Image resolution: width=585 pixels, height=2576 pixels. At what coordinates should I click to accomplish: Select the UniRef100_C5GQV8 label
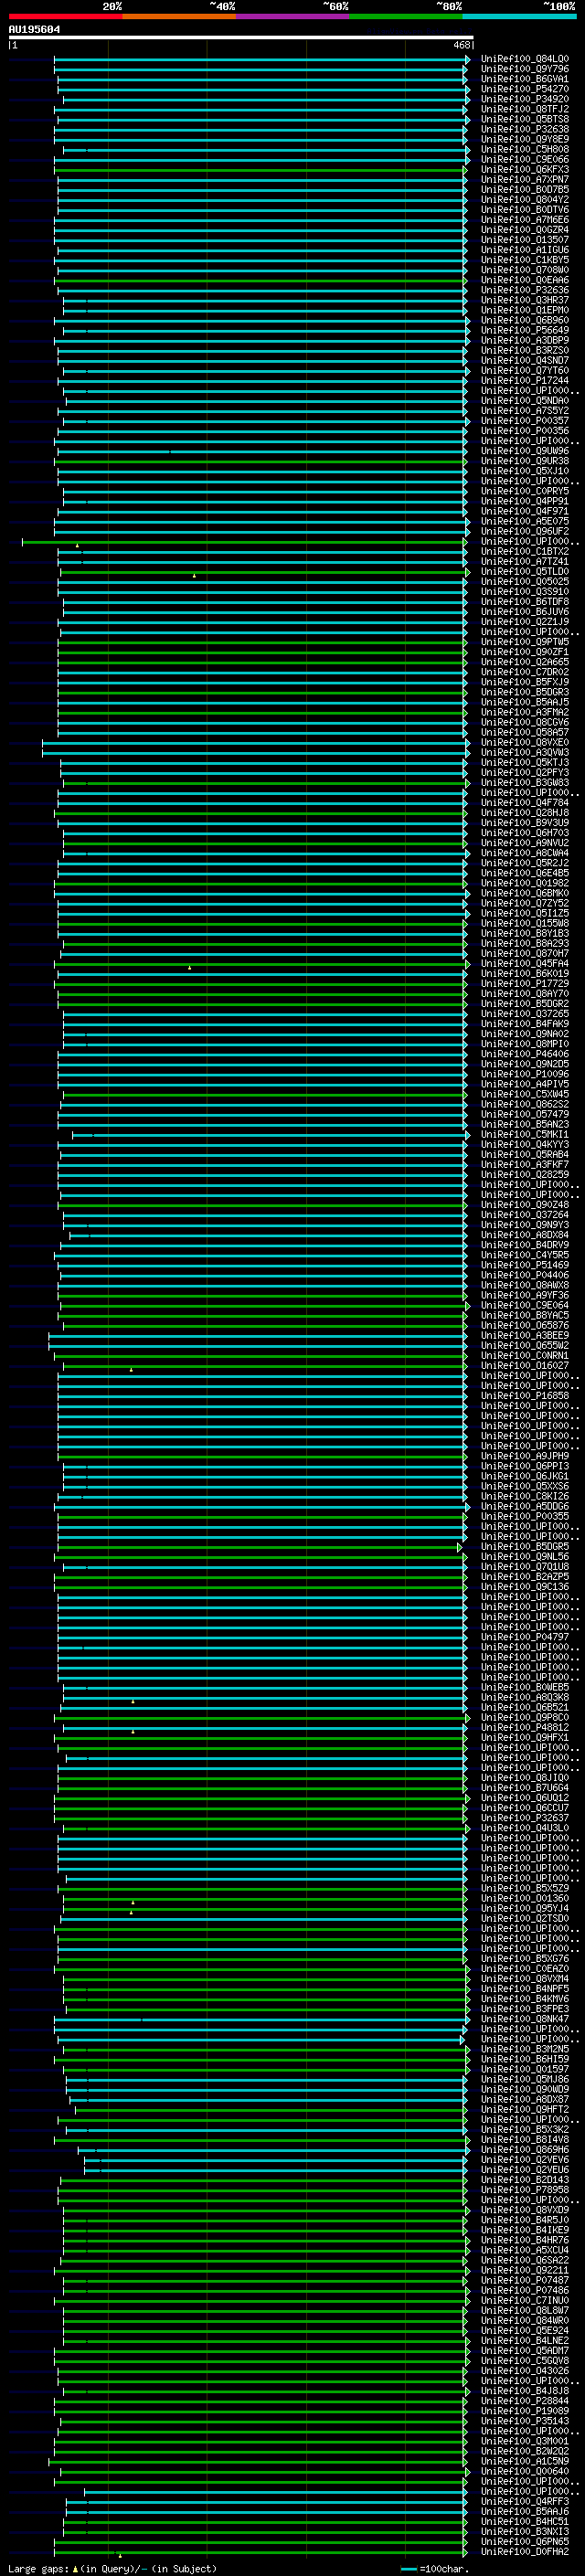[x=524, y=2360]
